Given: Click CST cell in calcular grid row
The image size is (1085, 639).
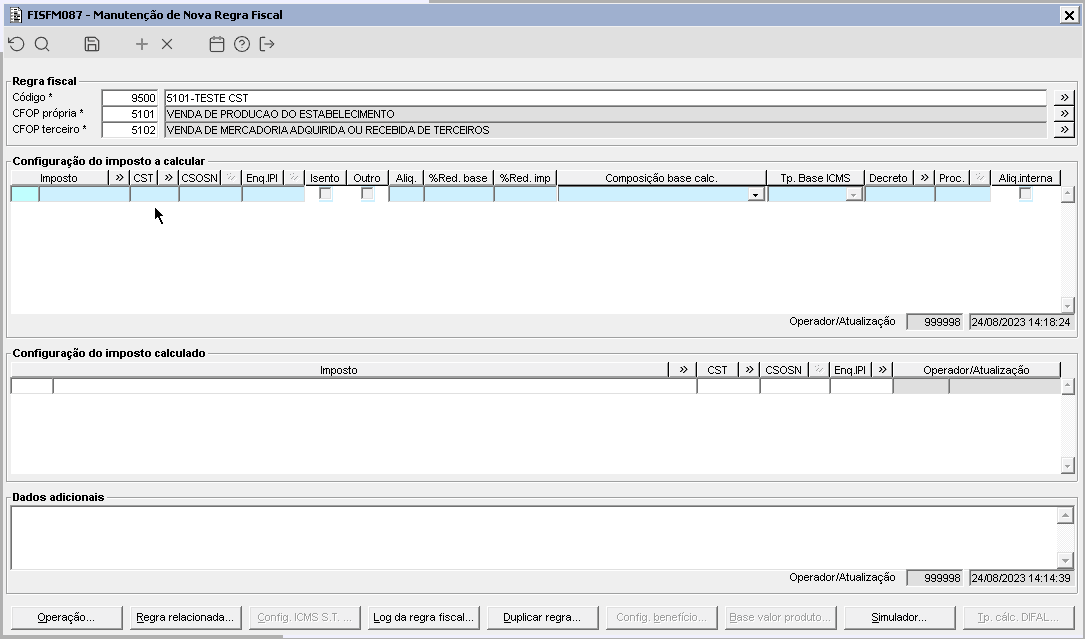Looking at the screenshot, I should (x=154, y=194).
